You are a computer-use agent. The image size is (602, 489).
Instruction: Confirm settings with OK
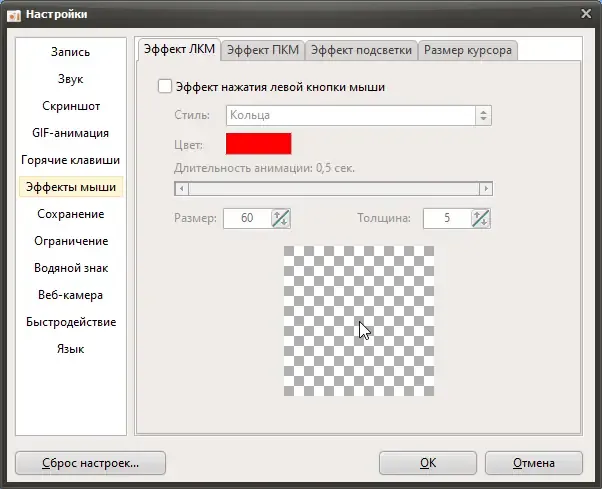pos(428,463)
